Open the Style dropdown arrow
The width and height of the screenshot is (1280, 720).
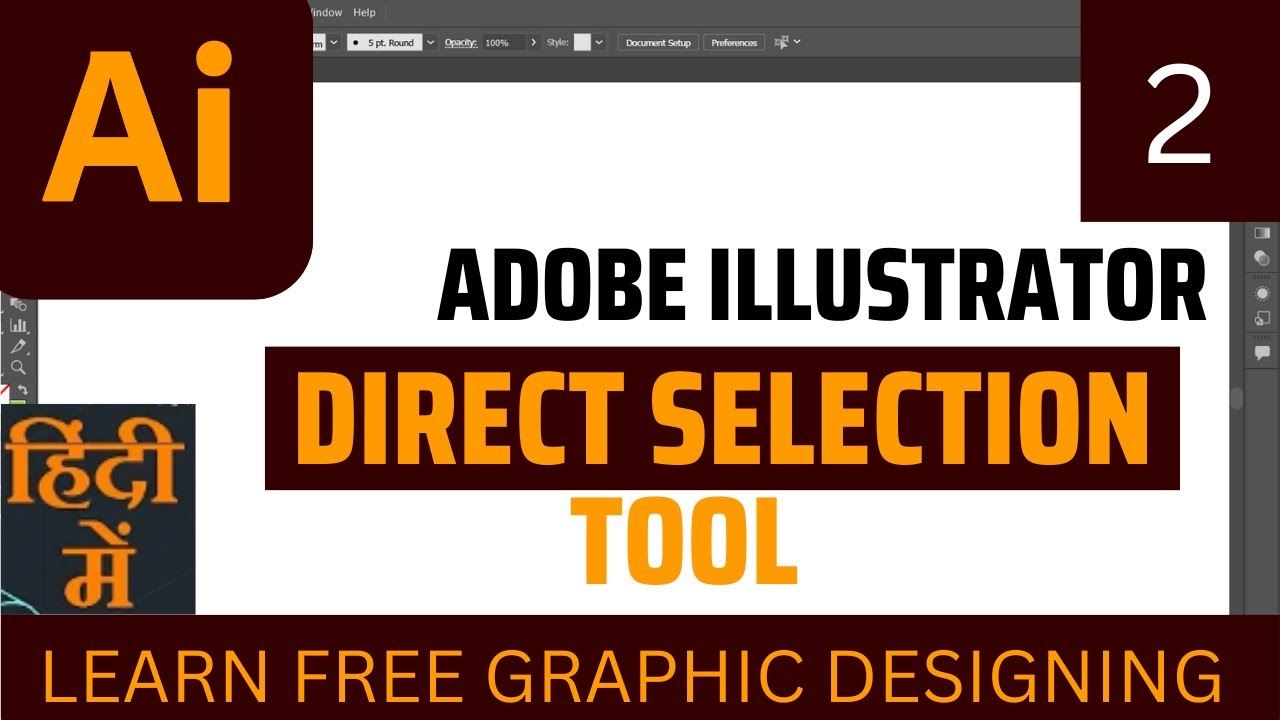pyautogui.click(x=599, y=42)
